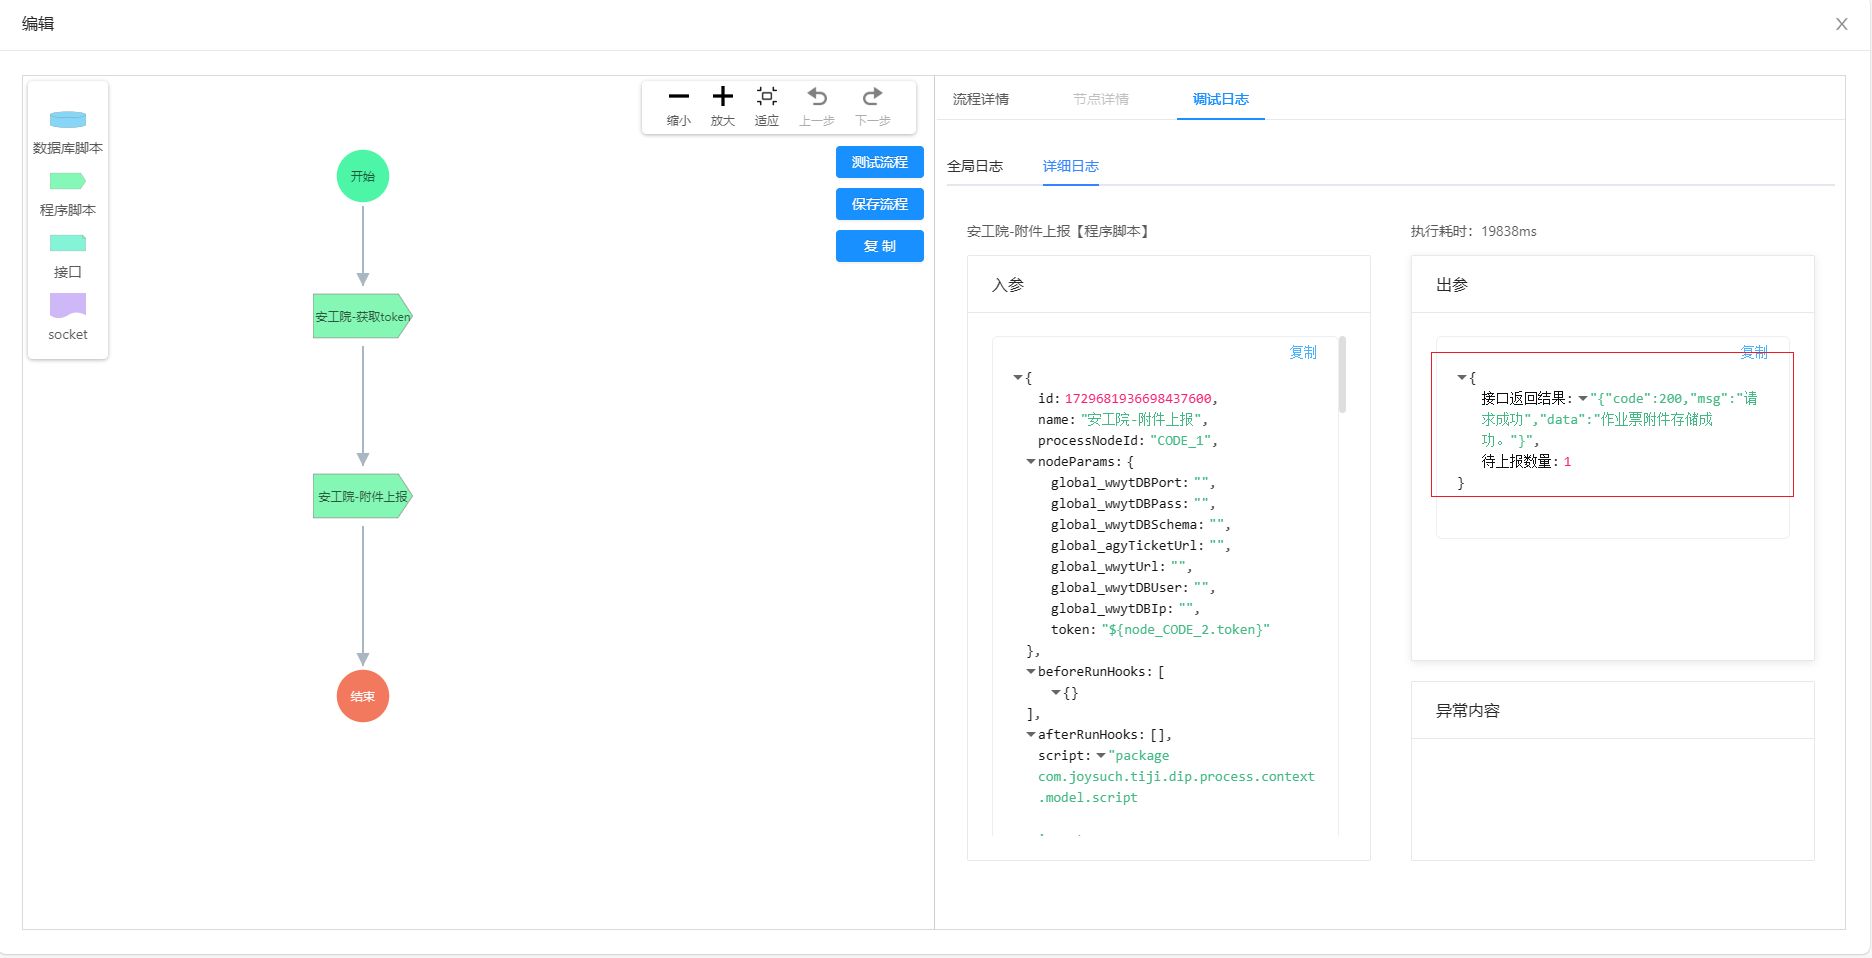
Task: Click the 执行耗时: 19838ms text
Action: coord(1474,231)
